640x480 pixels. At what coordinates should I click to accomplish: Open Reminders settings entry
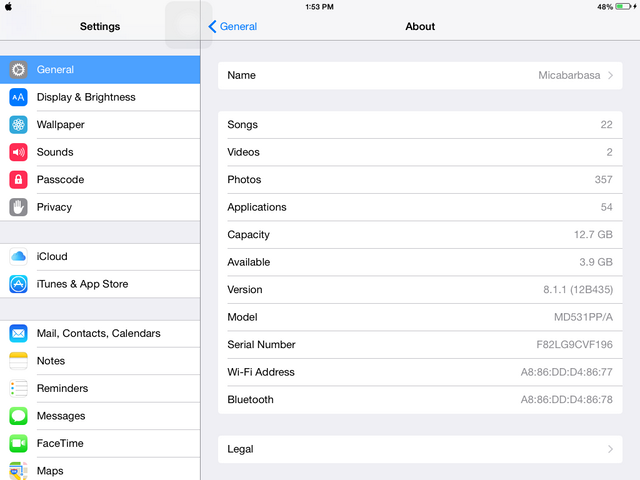62,388
